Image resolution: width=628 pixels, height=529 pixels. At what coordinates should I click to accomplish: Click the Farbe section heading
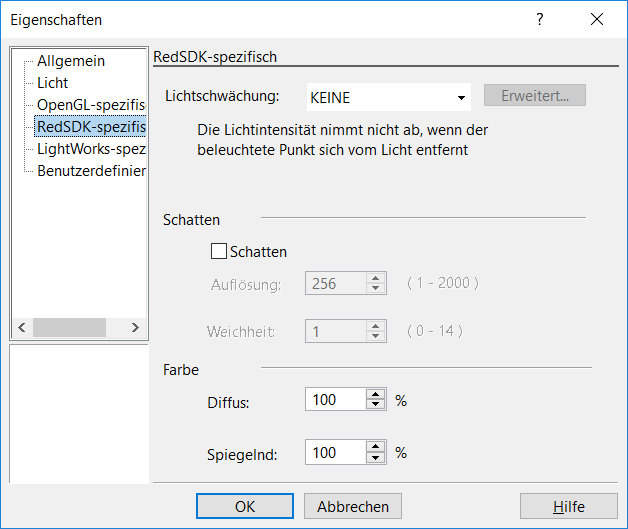[x=181, y=370]
